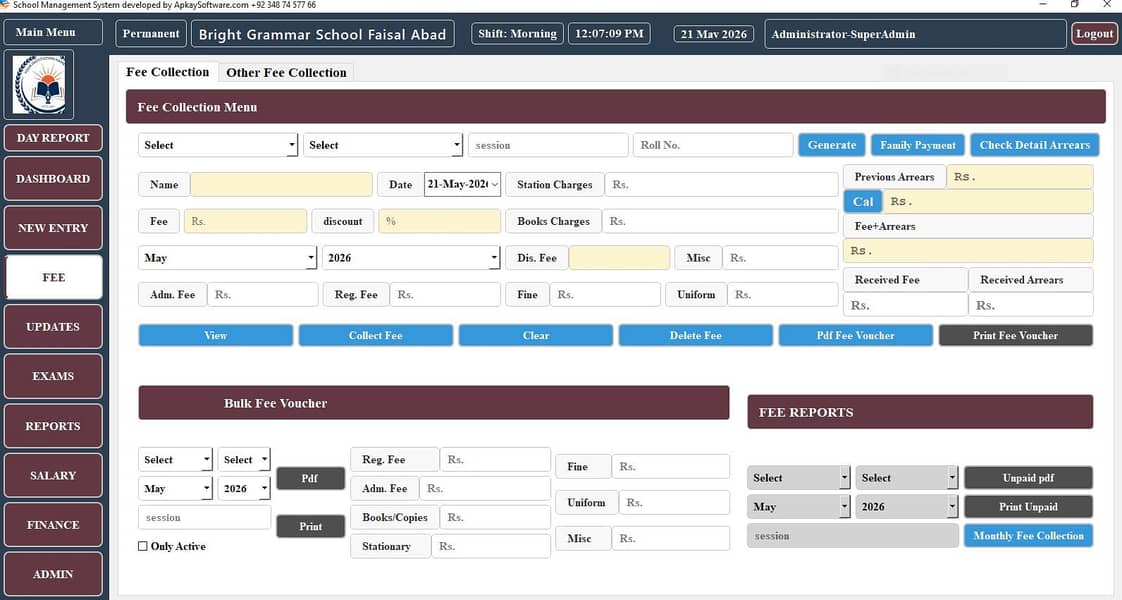Focus the session field in Fee Collection
1122x600 pixels.
click(x=548, y=145)
